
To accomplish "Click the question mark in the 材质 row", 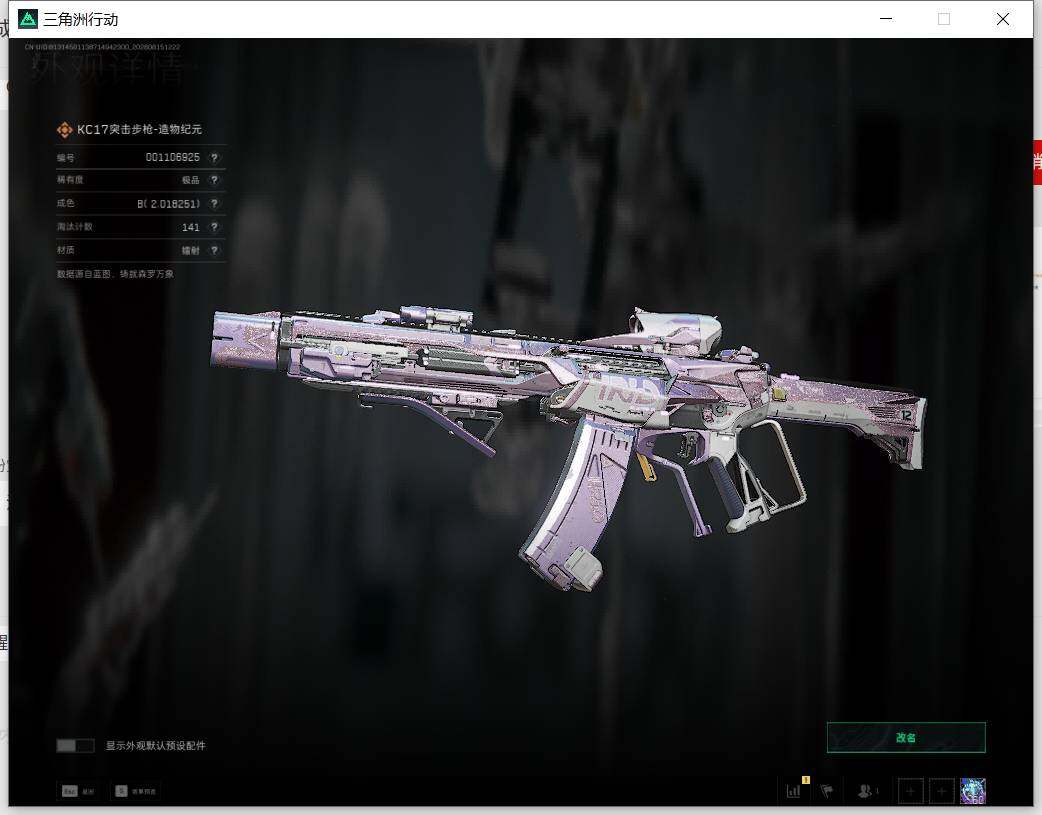I will (214, 251).
